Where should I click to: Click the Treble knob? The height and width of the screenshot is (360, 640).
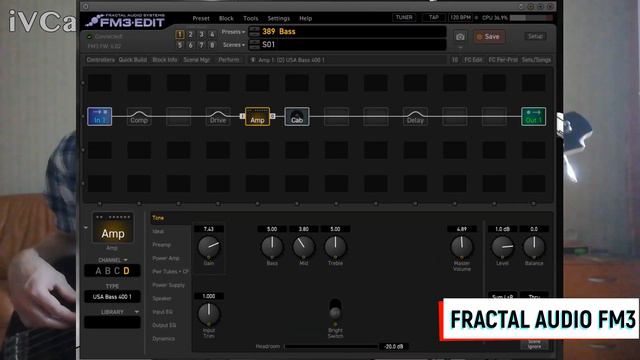click(x=335, y=247)
